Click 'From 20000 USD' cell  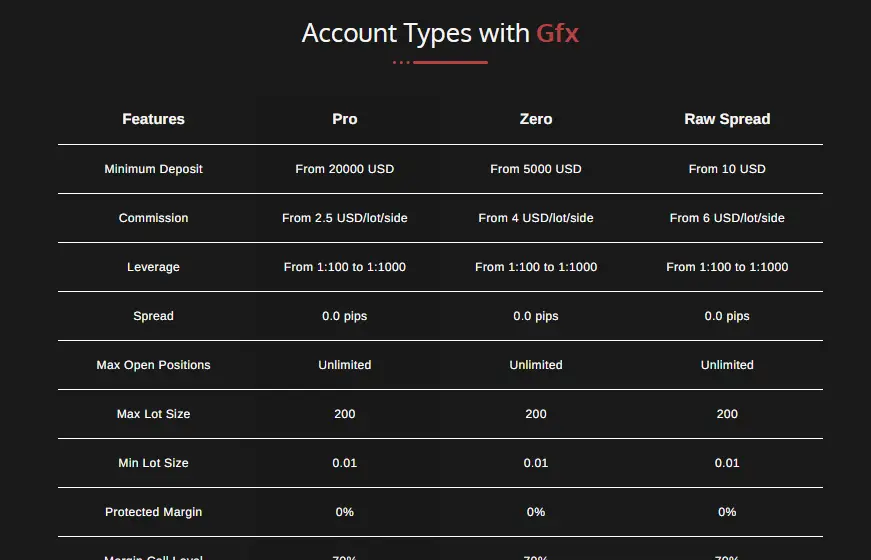coord(344,169)
